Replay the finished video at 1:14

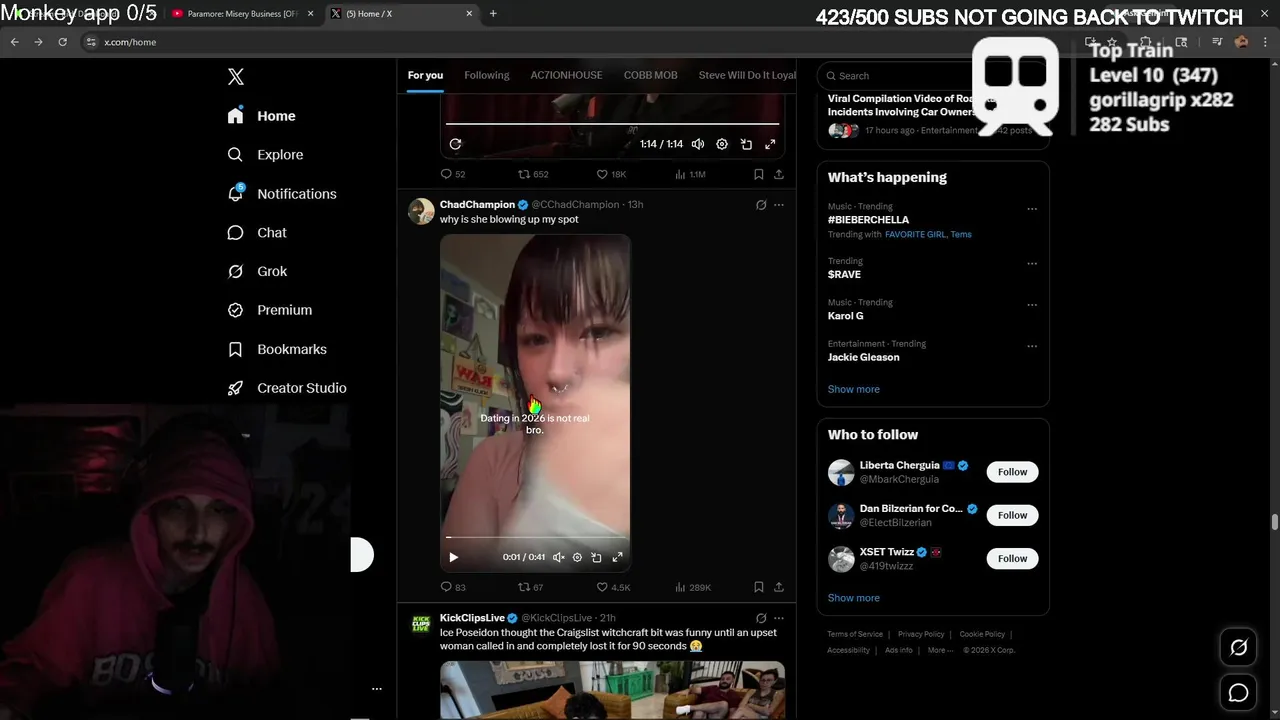[455, 144]
